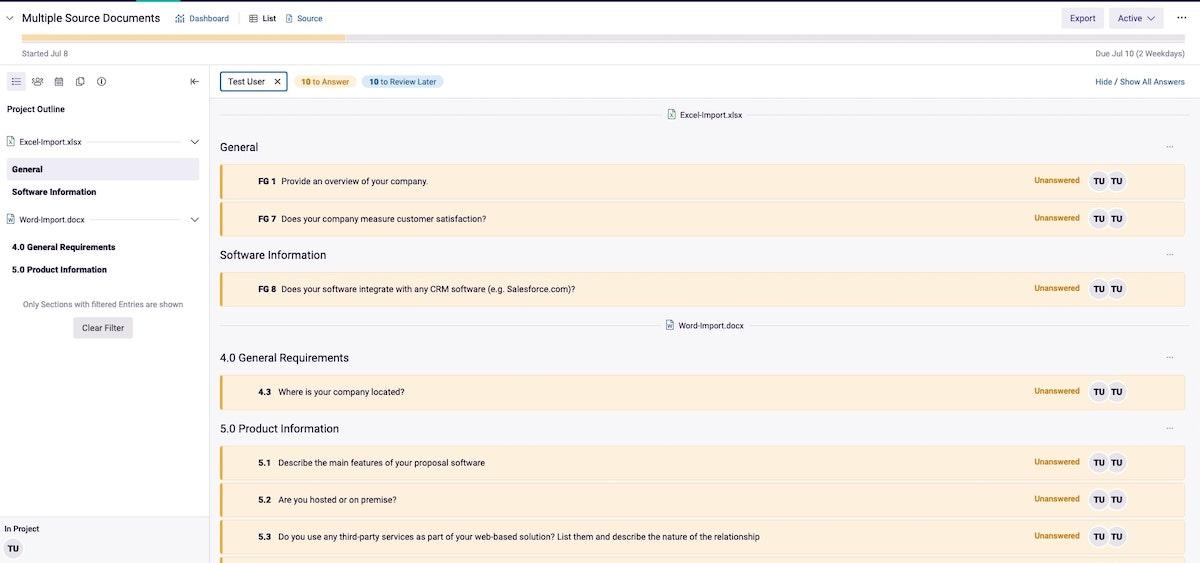Switch to the Source view
The height and width of the screenshot is (563, 1200).
tap(304, 18)
